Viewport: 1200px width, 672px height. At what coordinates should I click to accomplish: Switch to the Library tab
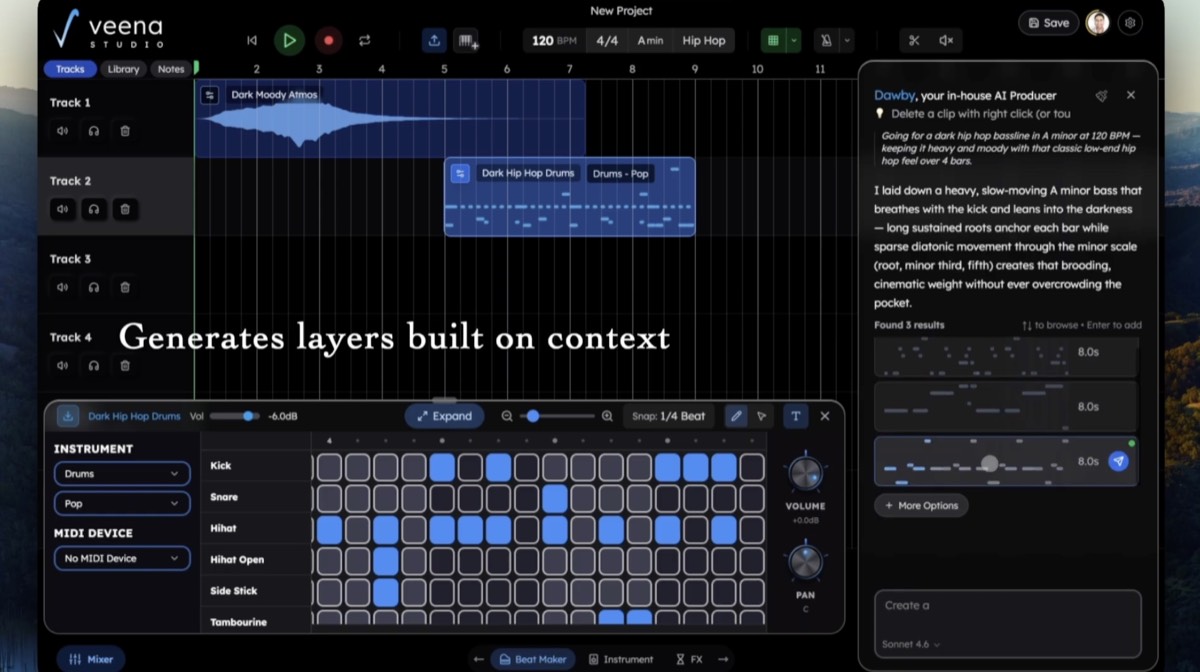tap(123, 68)
